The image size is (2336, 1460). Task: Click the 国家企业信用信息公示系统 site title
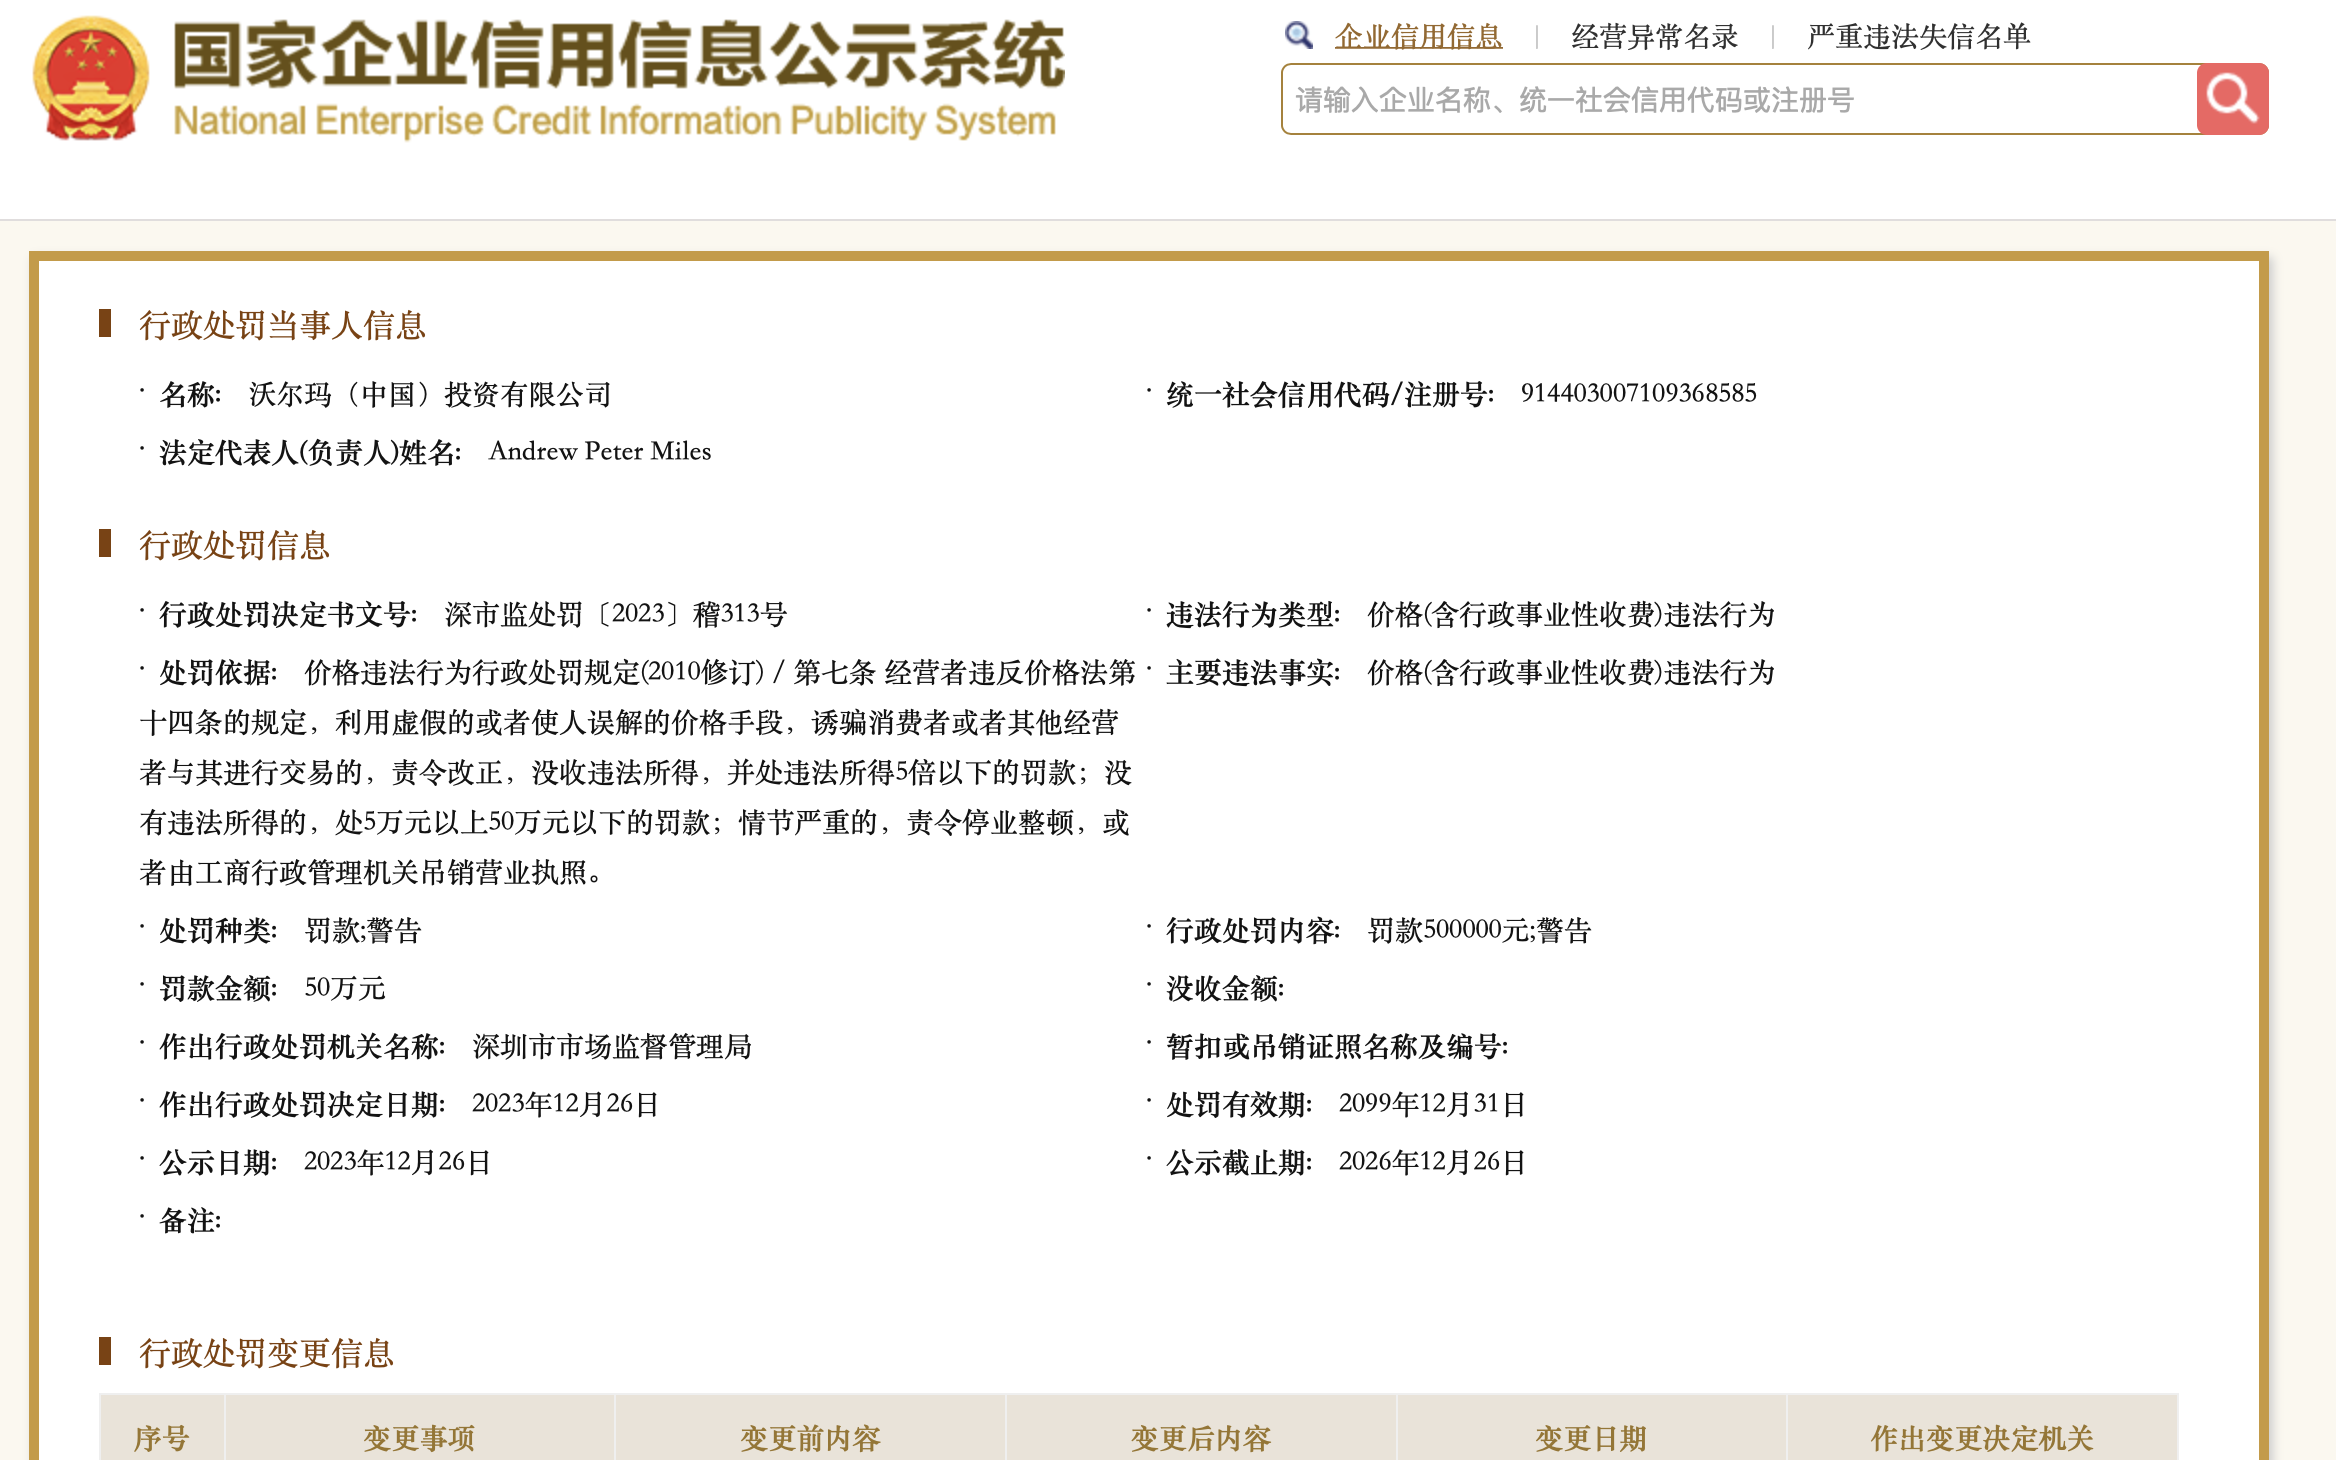pos(618,57)
